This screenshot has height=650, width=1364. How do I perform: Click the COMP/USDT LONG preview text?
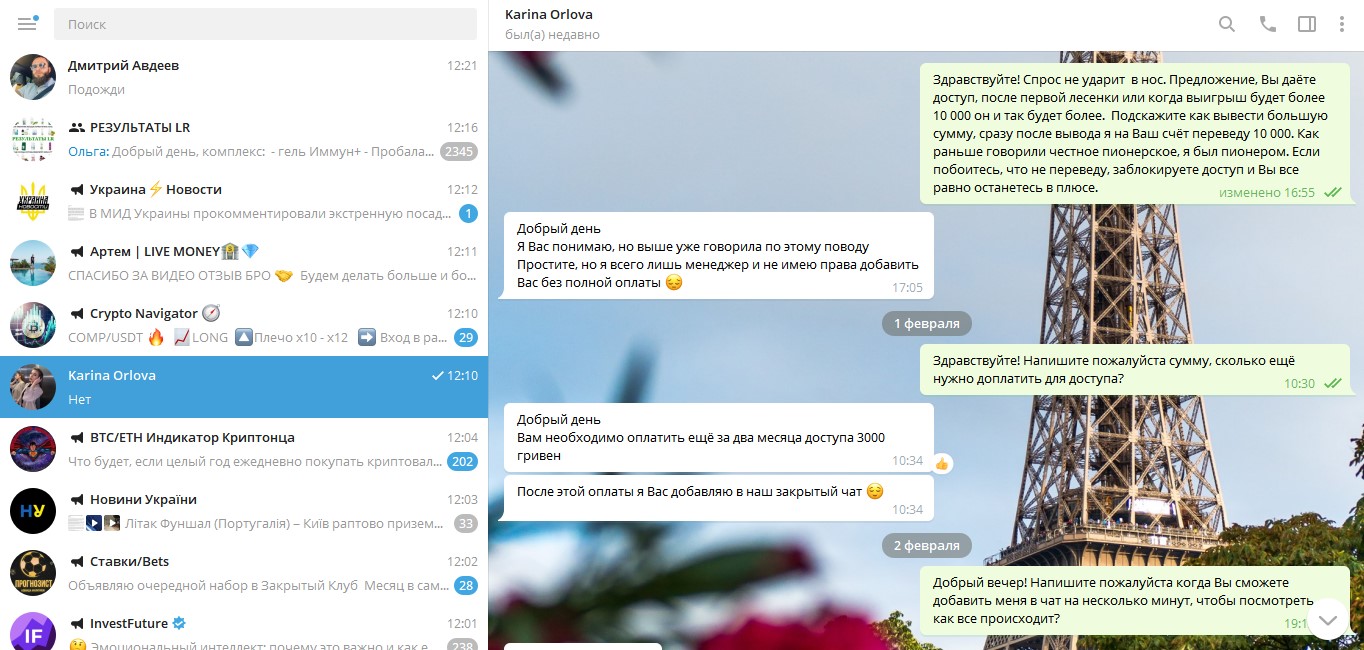coord(258,337)
